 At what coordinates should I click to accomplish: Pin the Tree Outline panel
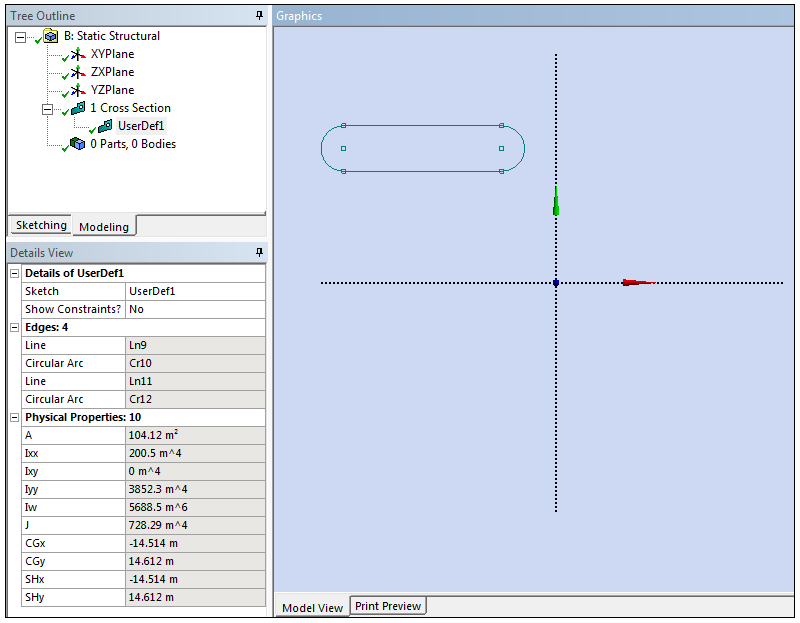(x=259, y=15)
